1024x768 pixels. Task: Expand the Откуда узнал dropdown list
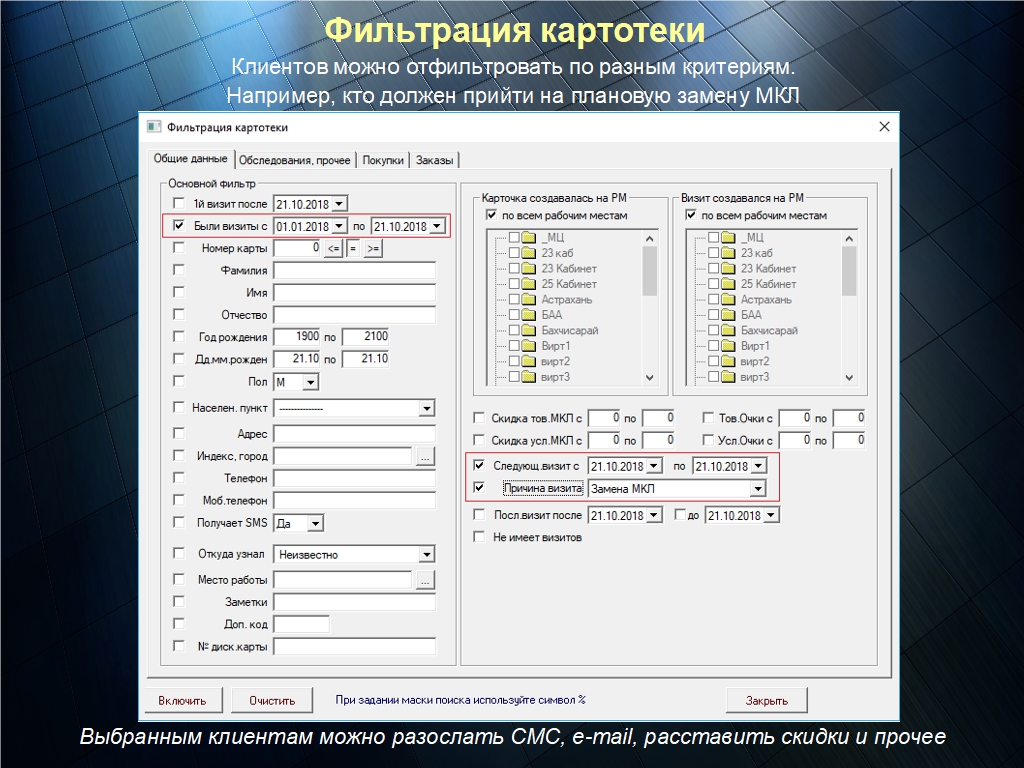[427, 554]
